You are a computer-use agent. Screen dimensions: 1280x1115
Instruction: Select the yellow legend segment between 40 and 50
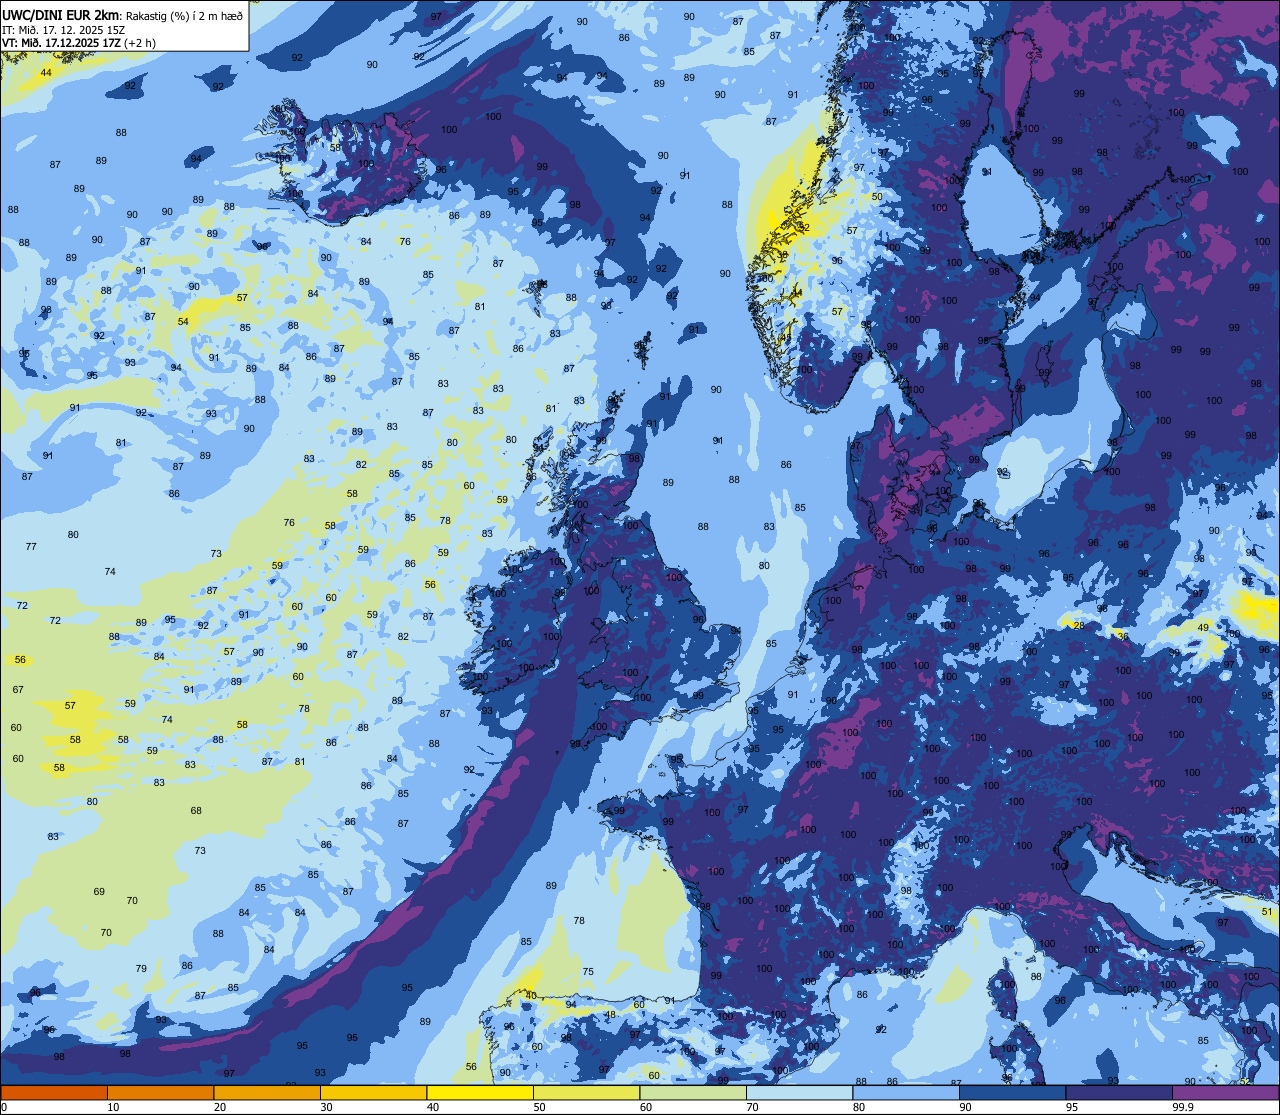click(x=480, y=1092)
